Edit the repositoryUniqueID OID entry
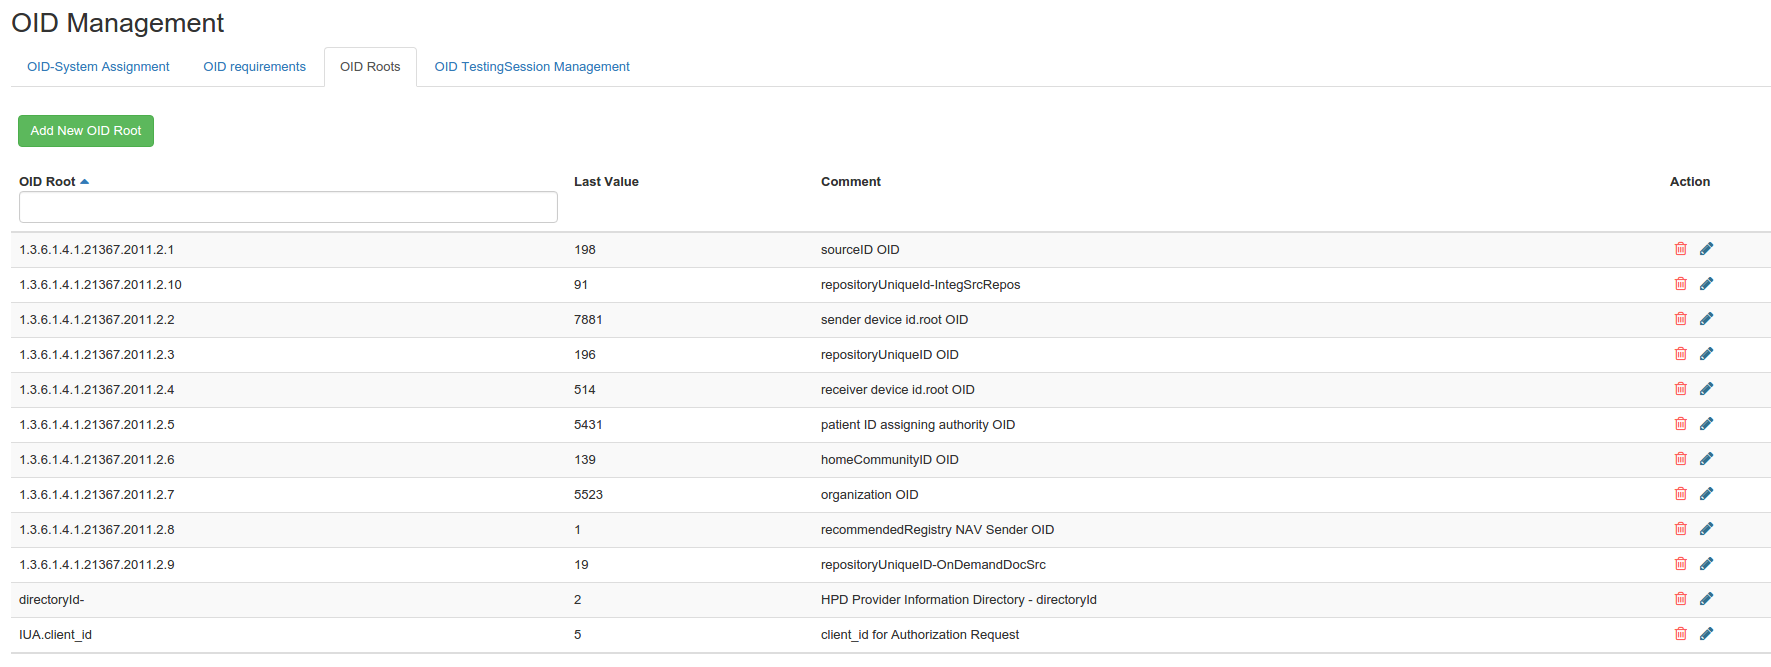This screenshot has width=1771, height=667. tap(1706, 354)
